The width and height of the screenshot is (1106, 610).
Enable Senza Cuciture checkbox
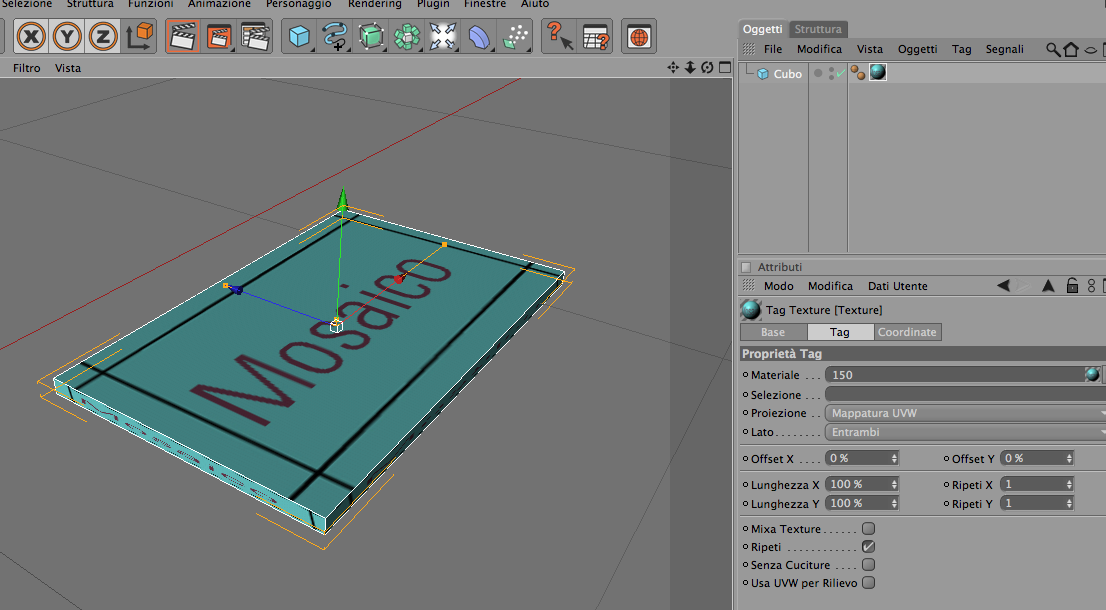pyautogui.click(x=868, y=565)
